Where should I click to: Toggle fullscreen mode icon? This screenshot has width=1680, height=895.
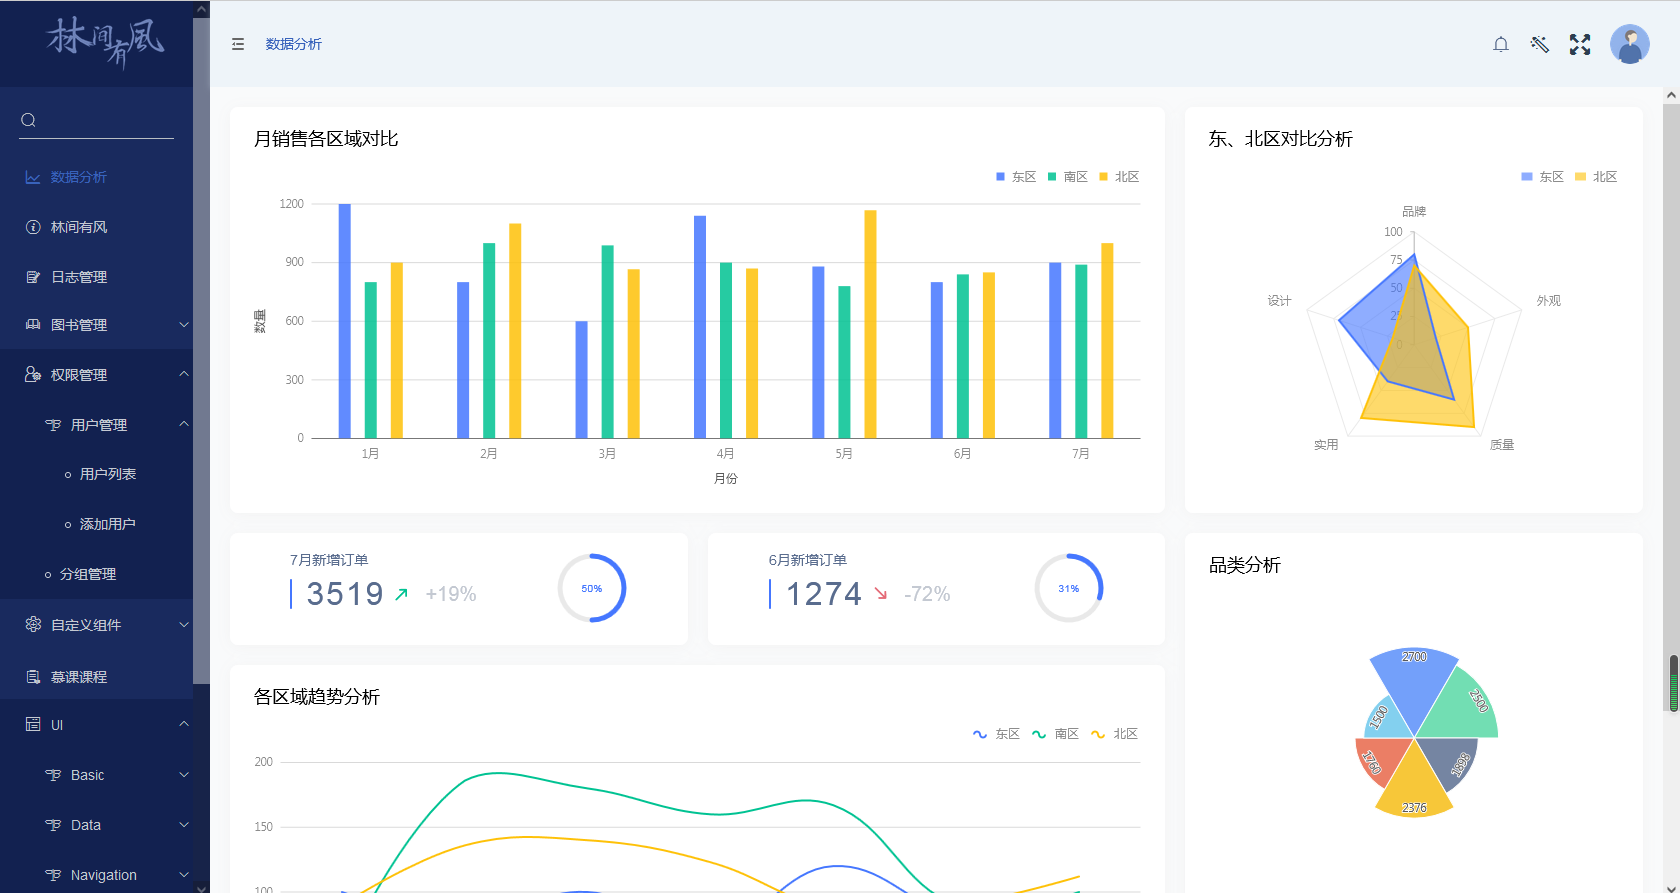tap(1580, 44)
